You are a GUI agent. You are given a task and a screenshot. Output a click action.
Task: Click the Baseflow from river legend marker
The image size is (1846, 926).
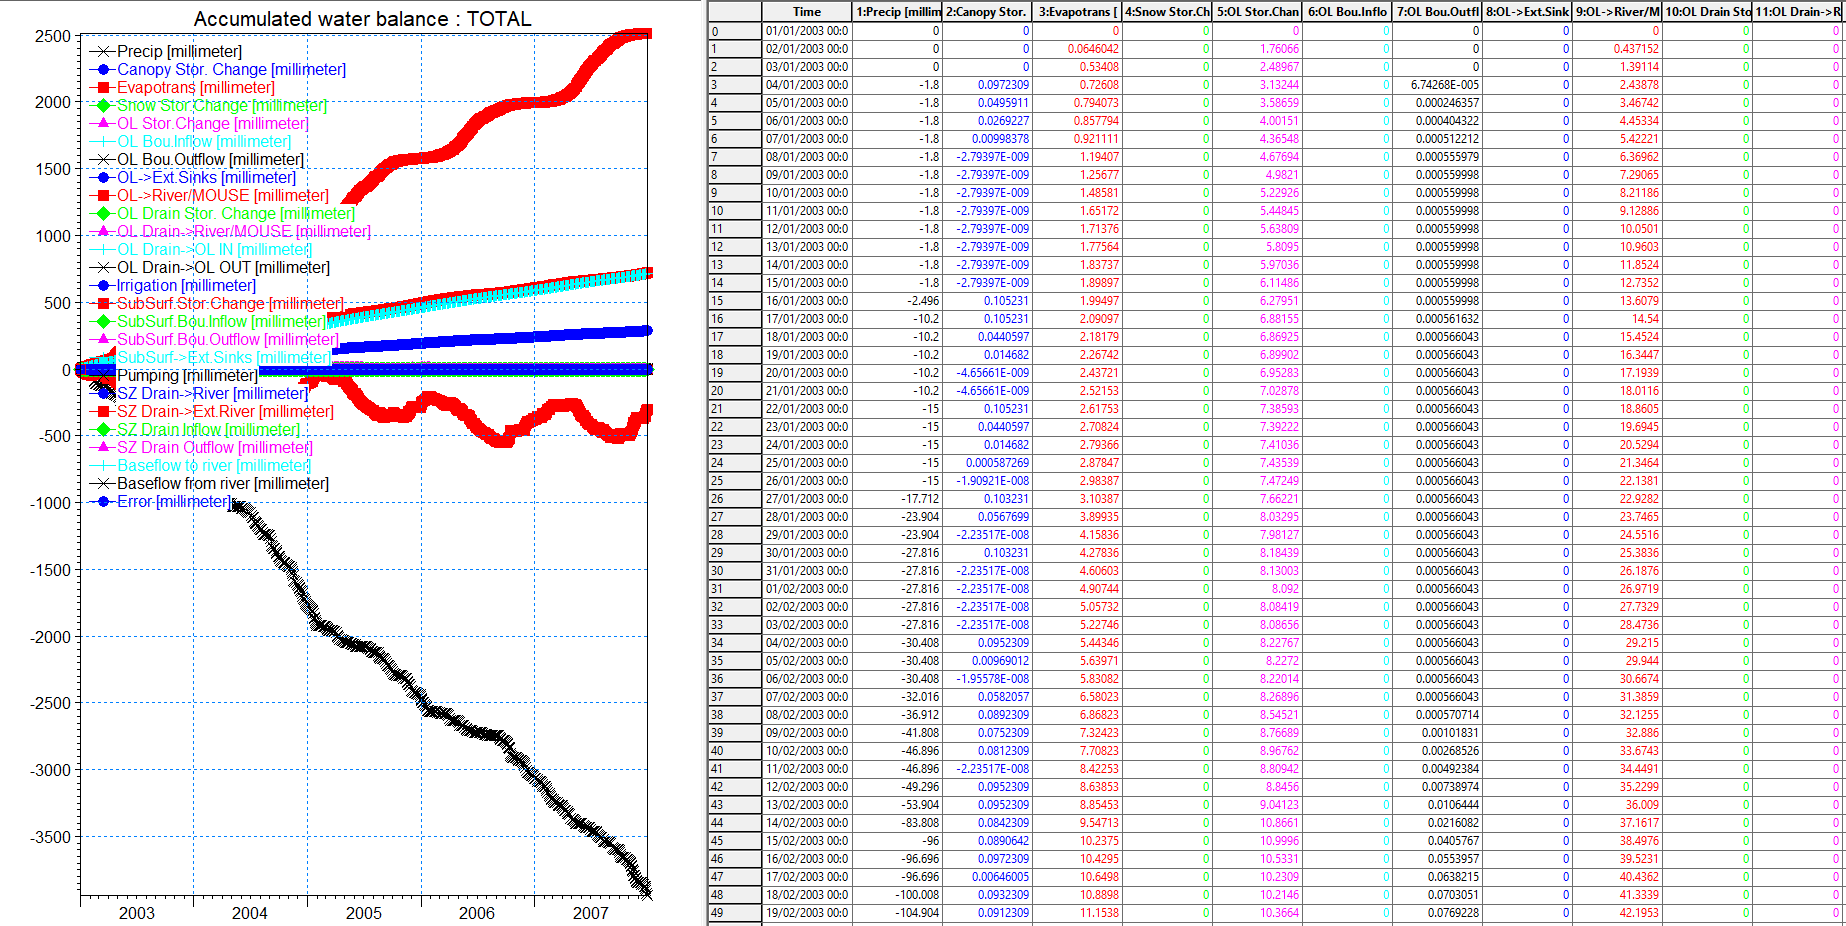(x=102, y=483)
